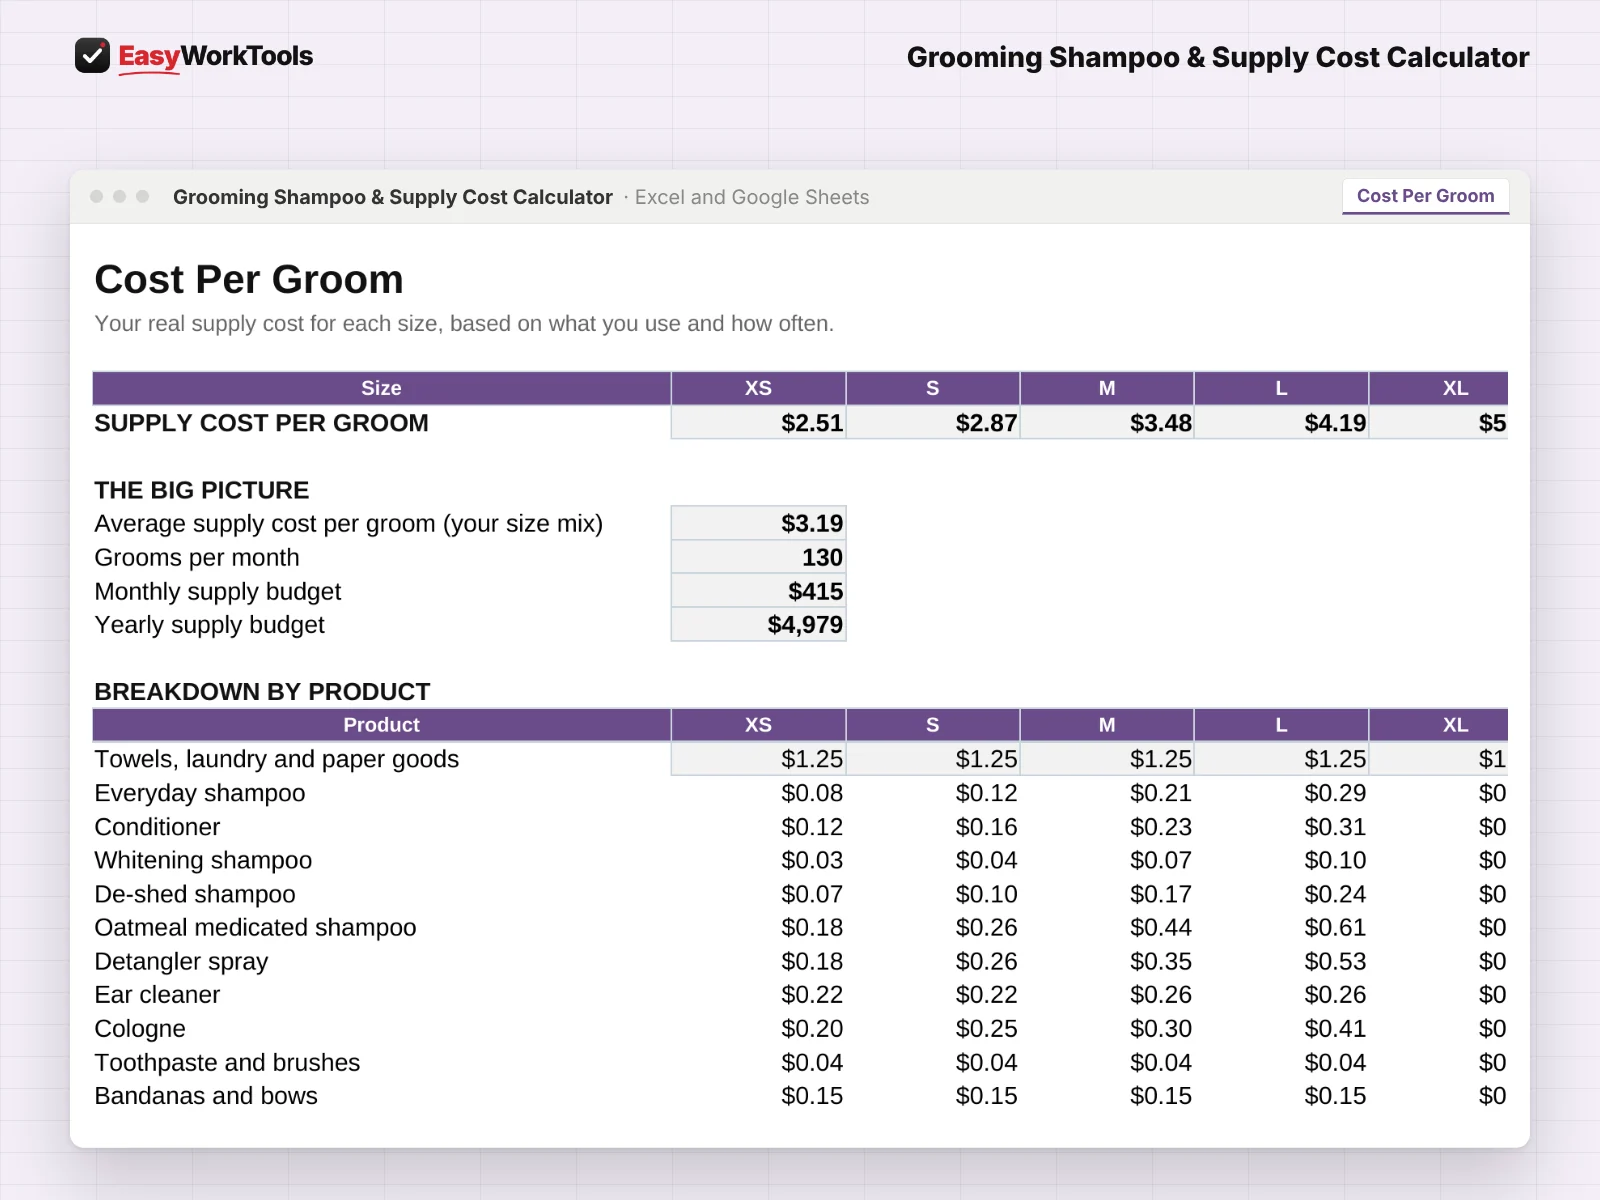
Task: Click Cologne L value $0.41
Action: coord(1335,1029)
